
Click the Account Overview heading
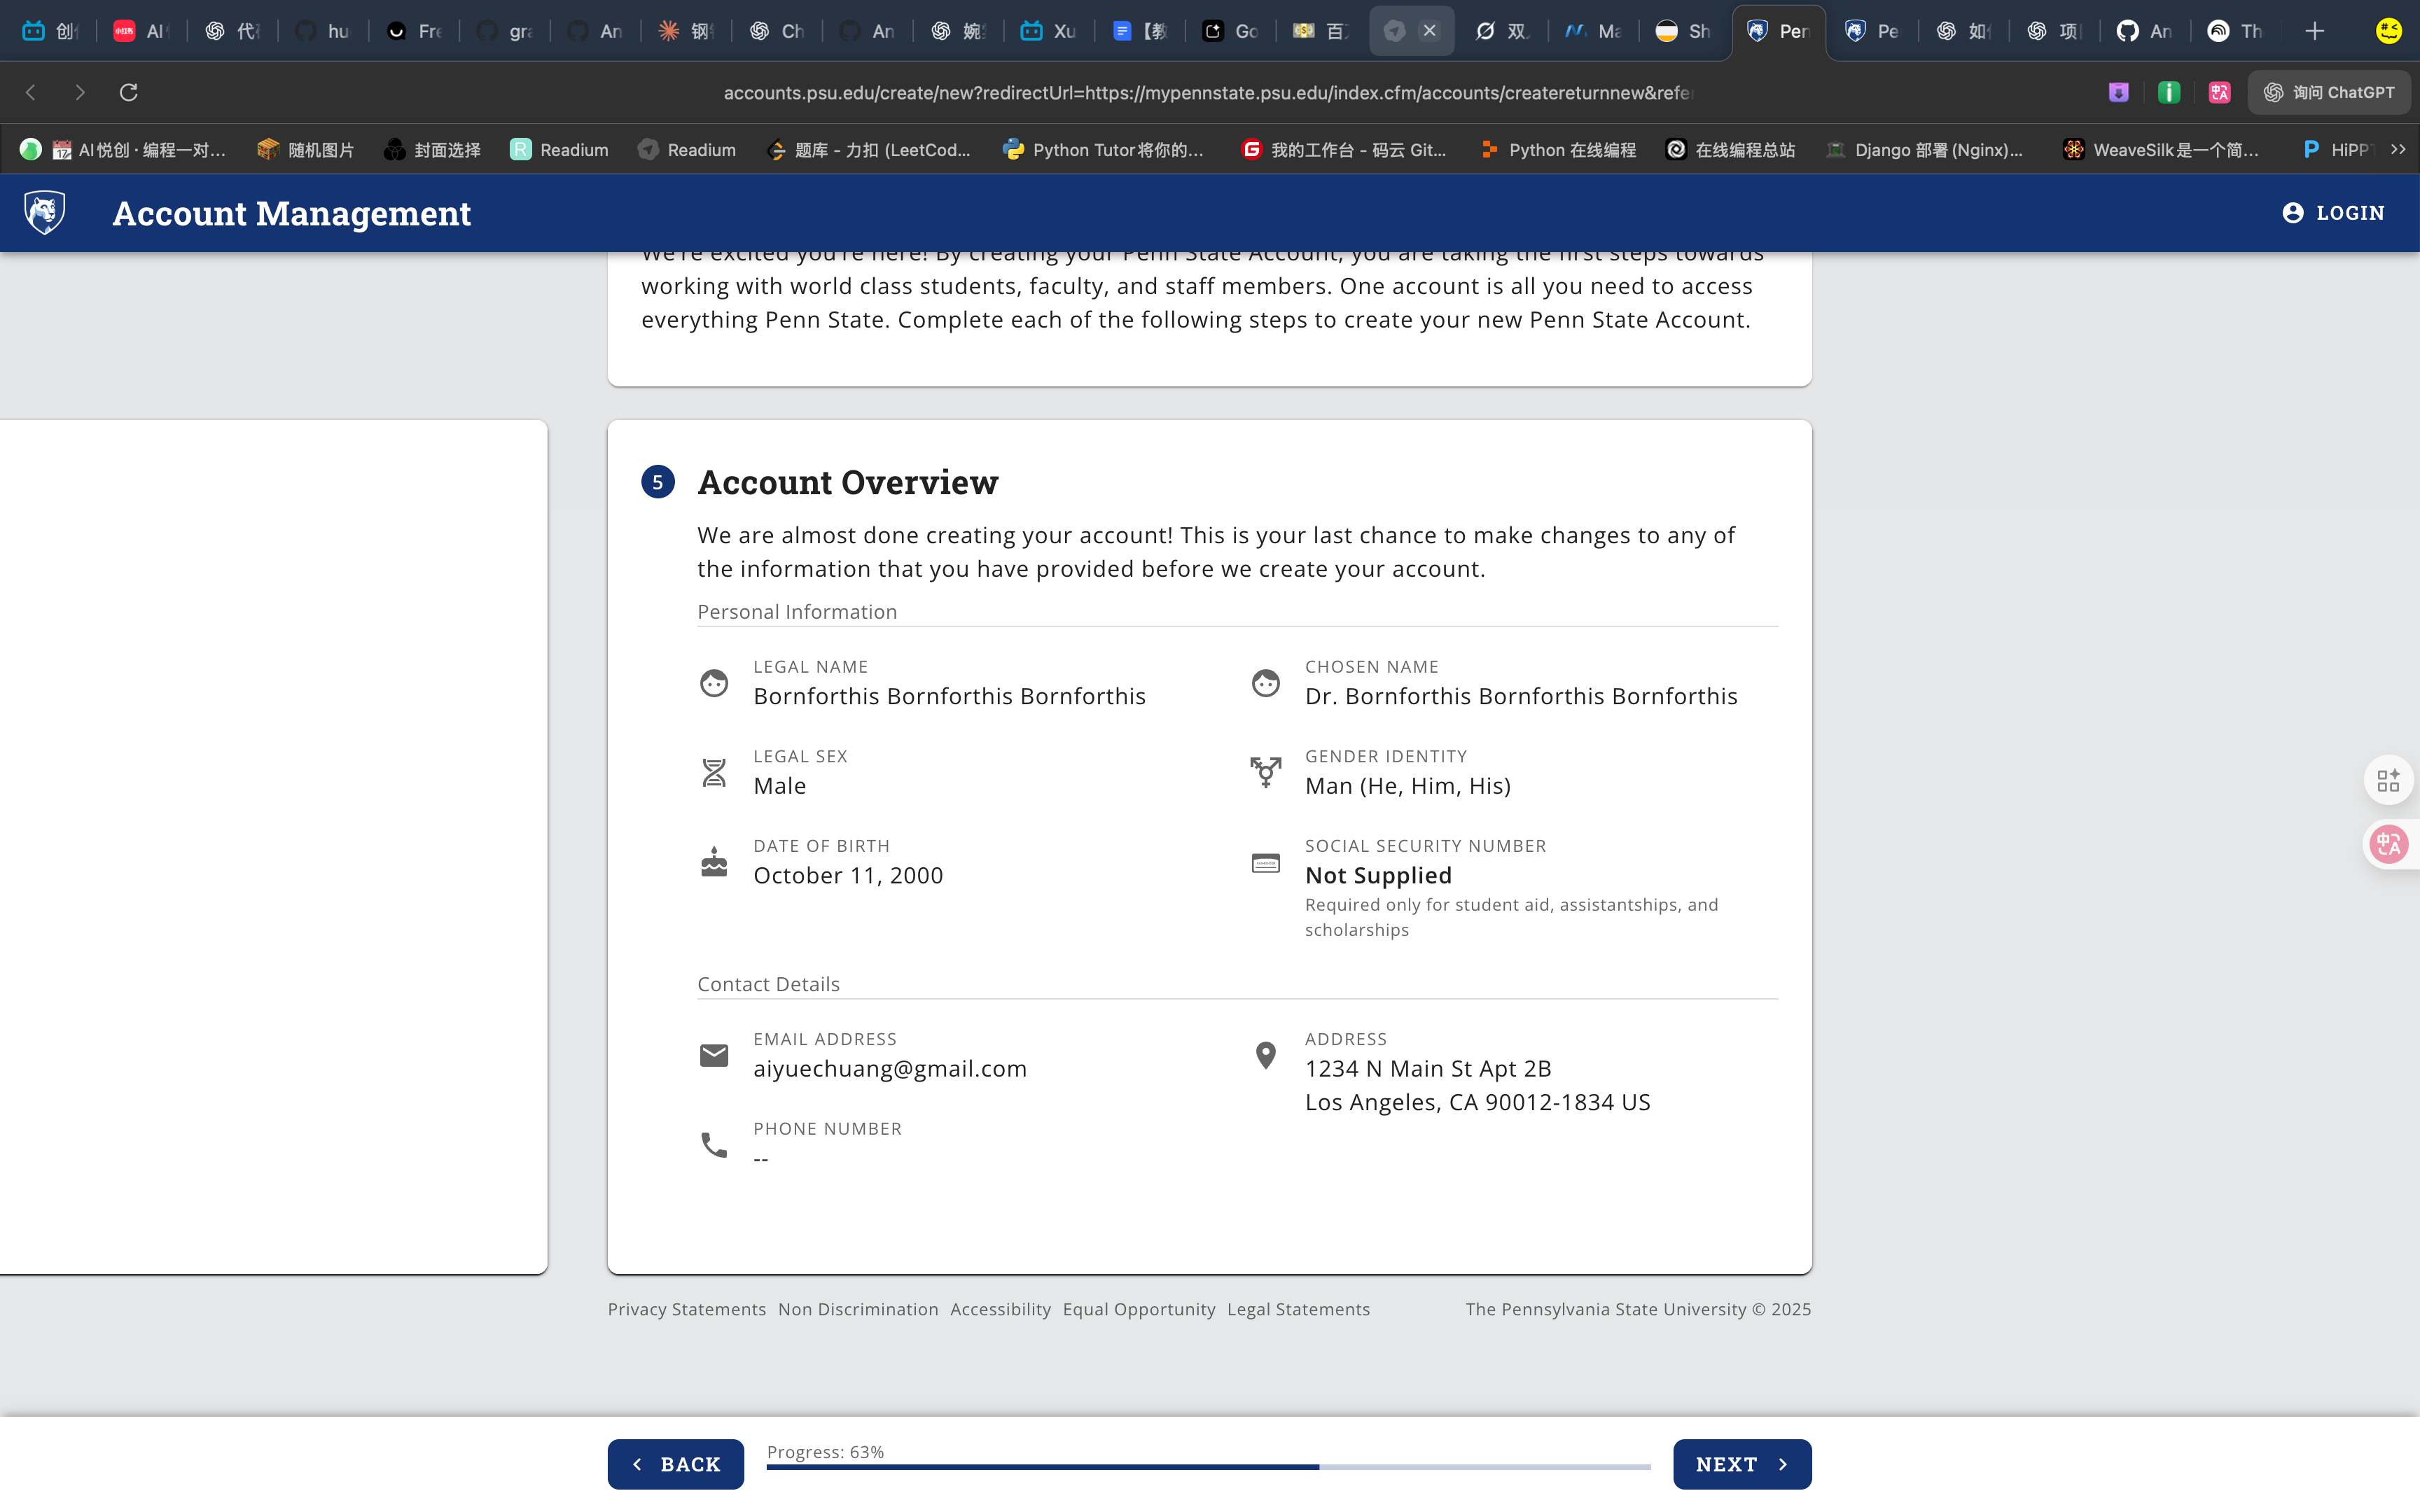click(x=848, y=482)
